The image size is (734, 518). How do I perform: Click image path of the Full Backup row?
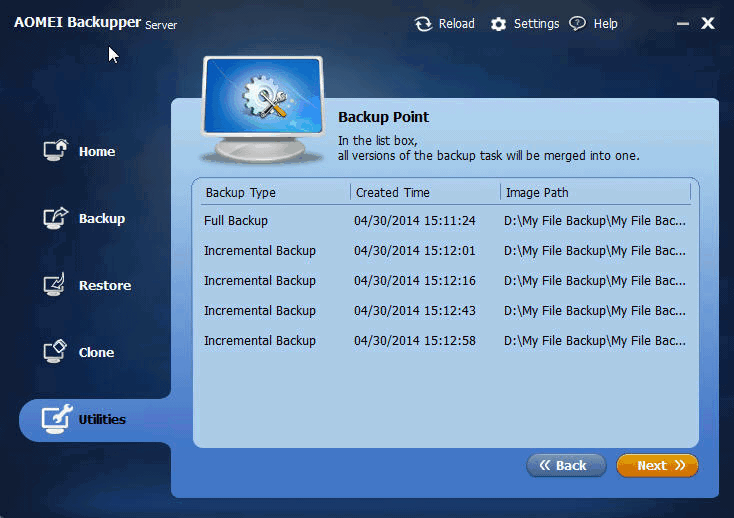click(595, 220)
